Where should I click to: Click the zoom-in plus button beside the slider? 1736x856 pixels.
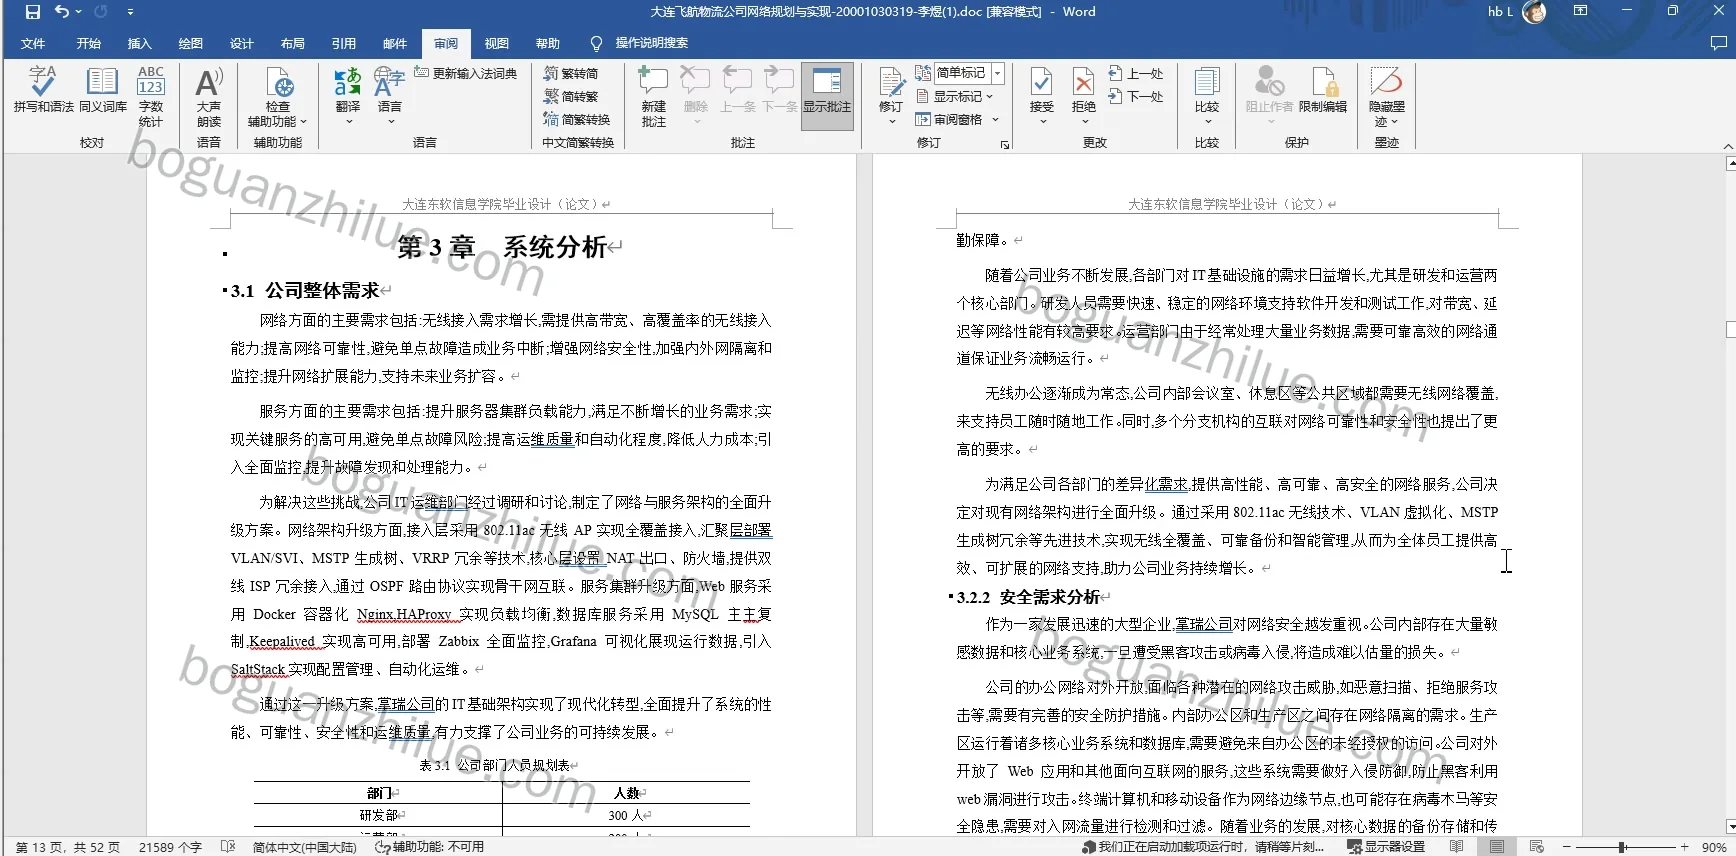(x=1685, y=847)
